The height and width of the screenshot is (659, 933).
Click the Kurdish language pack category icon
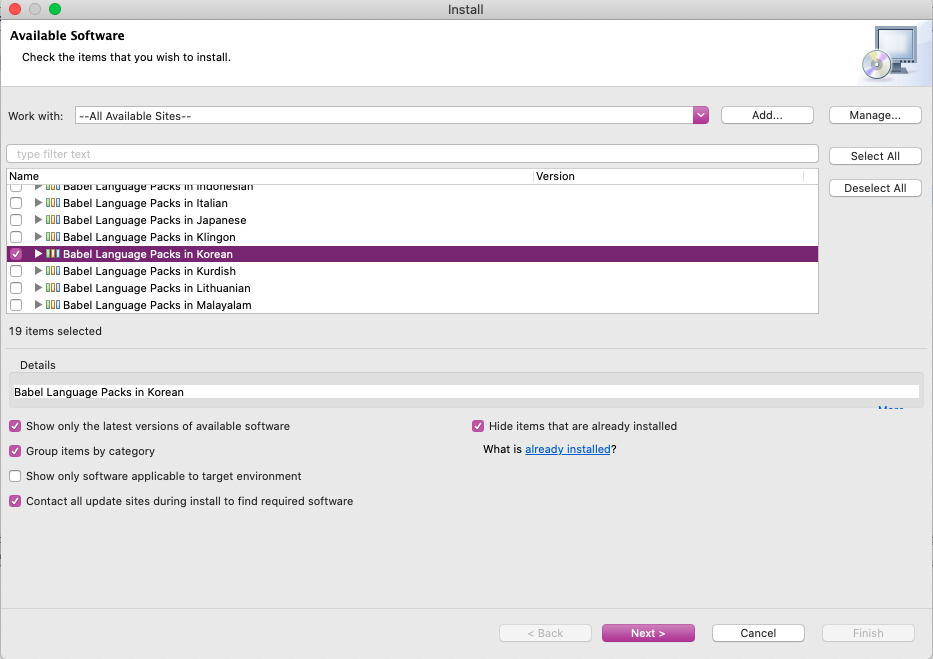pos(53,271)
